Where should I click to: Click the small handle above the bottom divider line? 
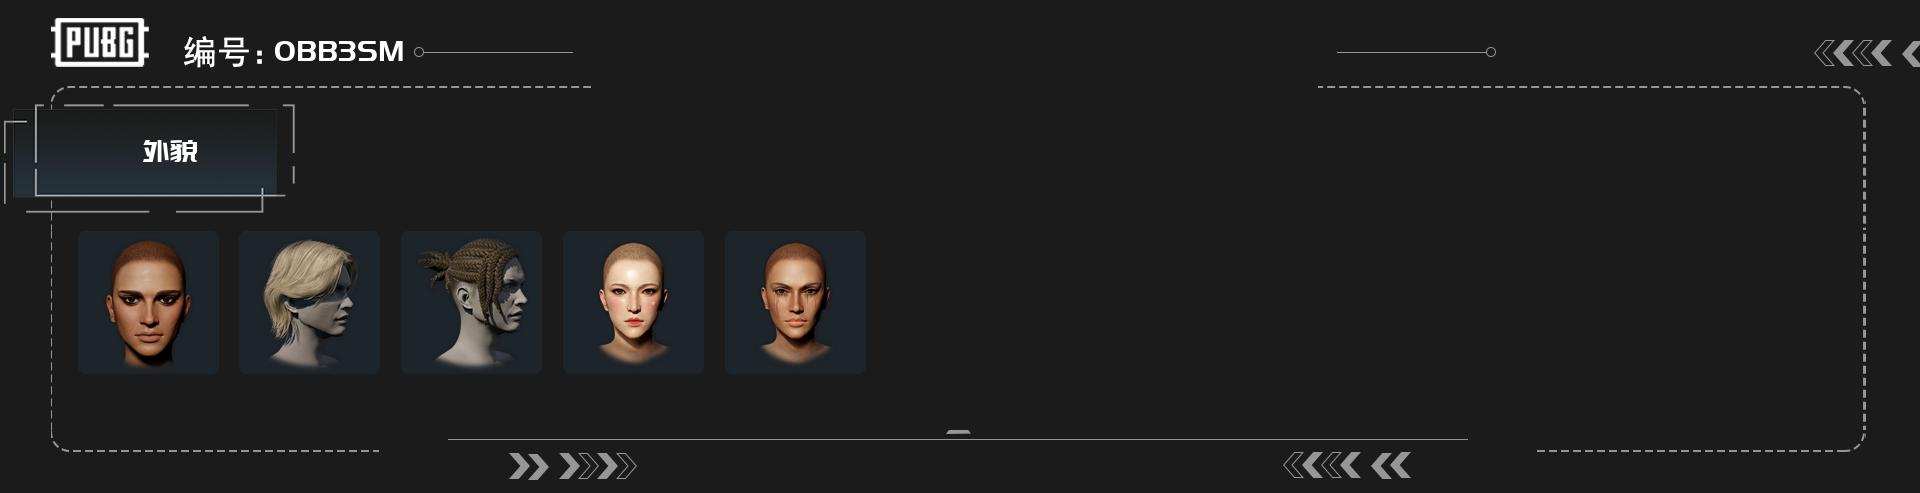tap(958, 432)
